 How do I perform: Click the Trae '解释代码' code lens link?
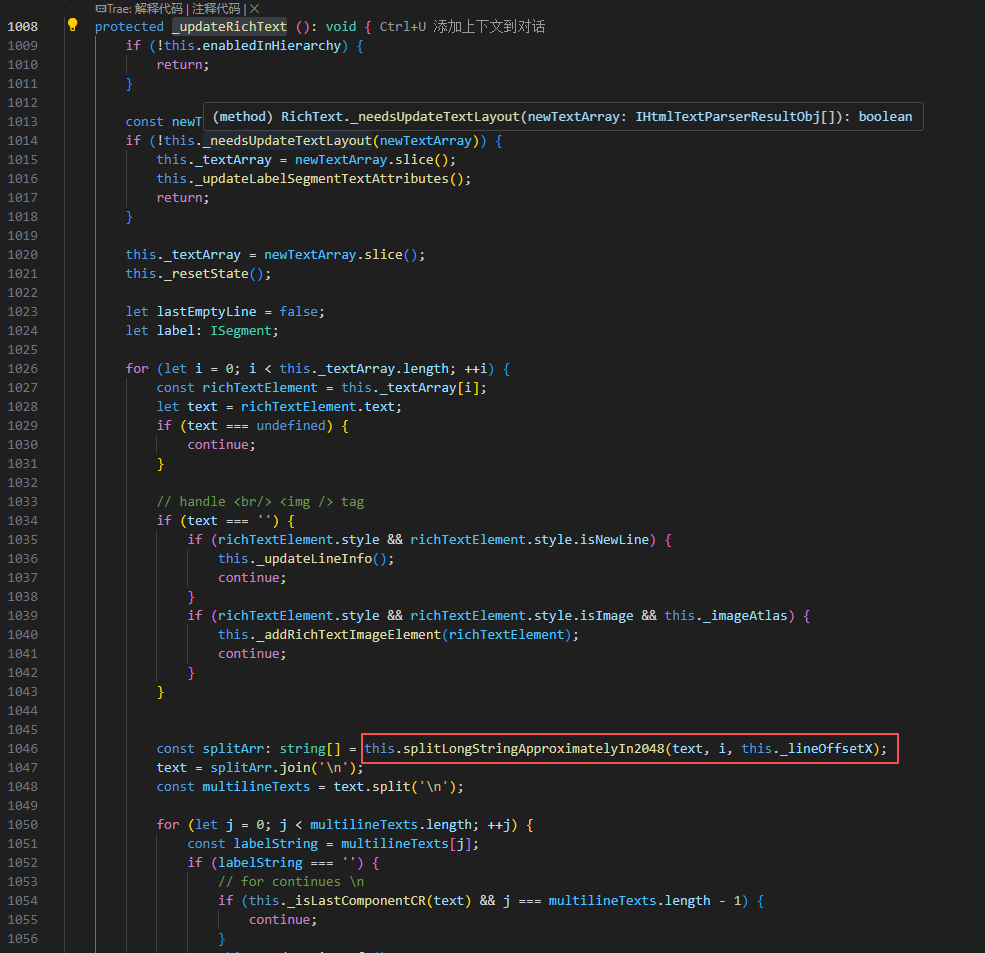158,9
